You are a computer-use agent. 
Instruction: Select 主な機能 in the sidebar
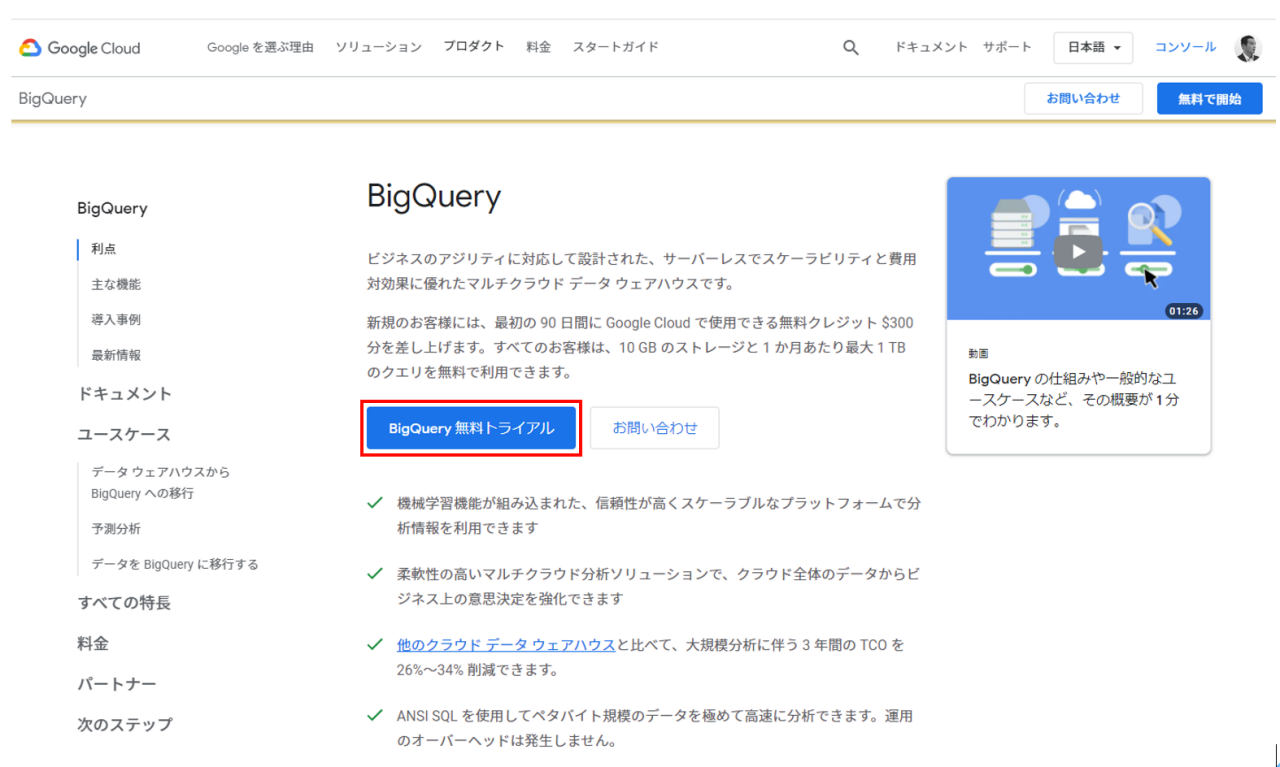click(116, 284)
